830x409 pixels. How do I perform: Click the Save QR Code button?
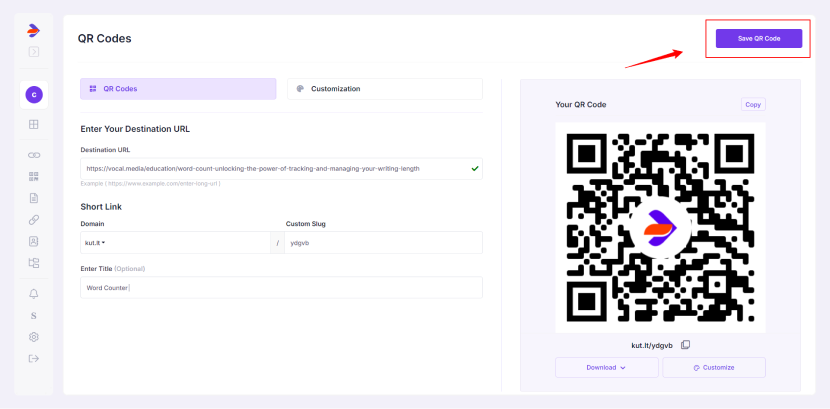pyautogui.click(x=759, y=39)
